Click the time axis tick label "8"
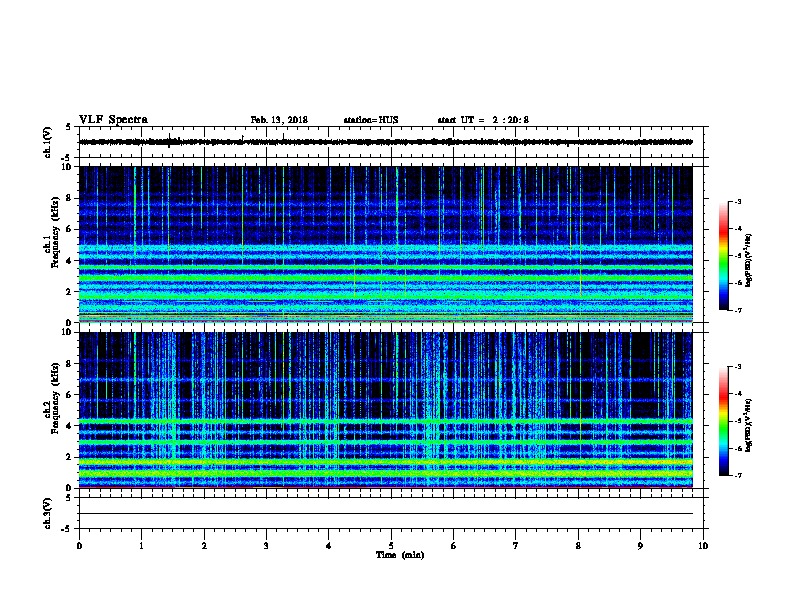 [578, 546]
